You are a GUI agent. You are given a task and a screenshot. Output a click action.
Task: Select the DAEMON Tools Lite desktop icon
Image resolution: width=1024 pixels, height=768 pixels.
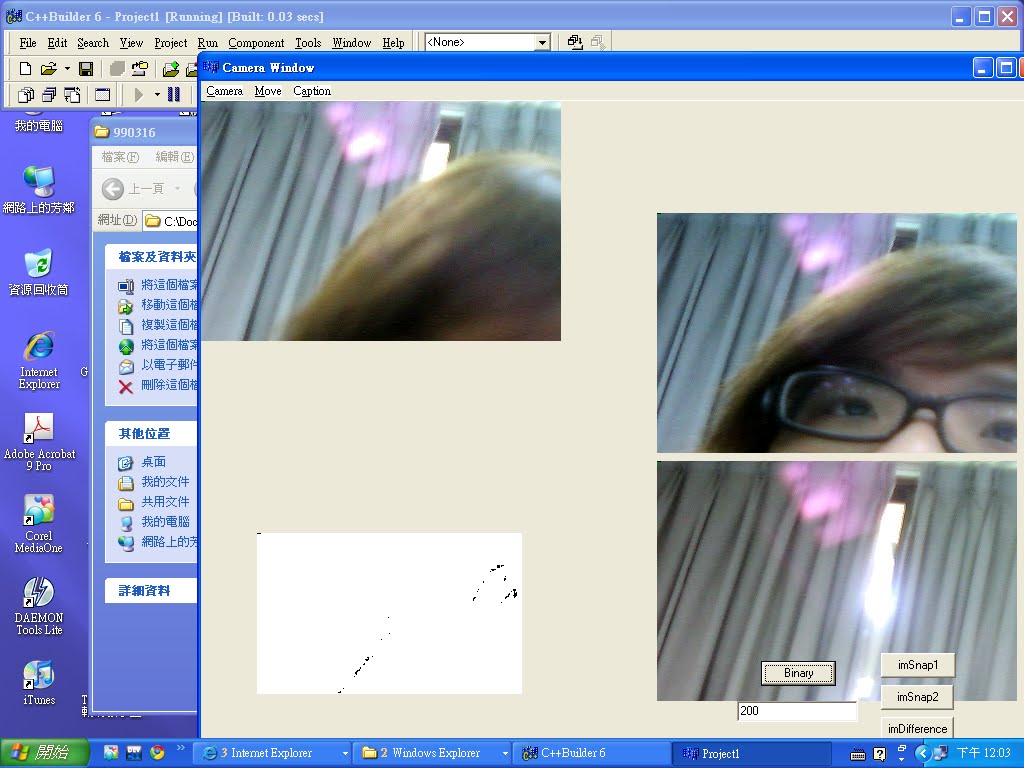click(x=39, y=605)
